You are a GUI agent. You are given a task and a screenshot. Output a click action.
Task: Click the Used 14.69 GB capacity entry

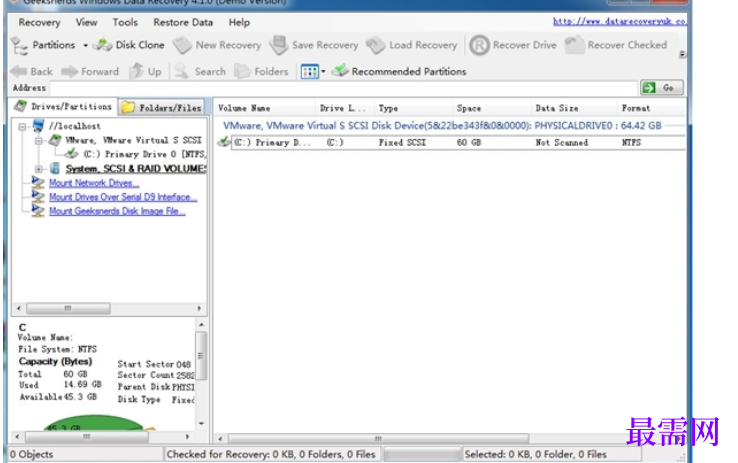(60, 385)
